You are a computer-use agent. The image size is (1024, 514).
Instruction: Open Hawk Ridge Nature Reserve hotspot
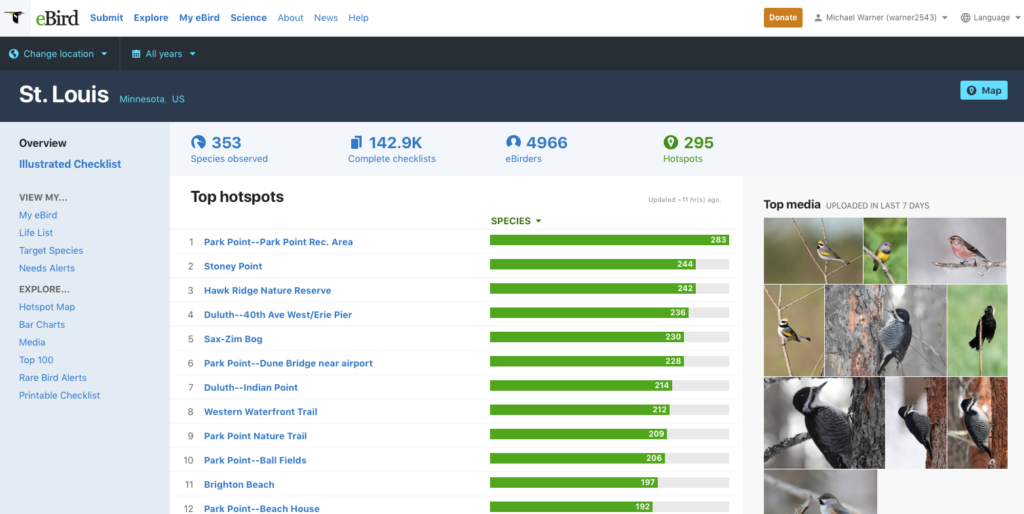pos(268,290)
